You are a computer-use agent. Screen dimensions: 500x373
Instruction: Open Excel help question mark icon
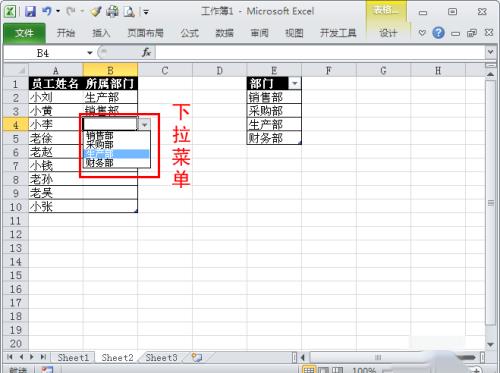pyautogui.click(x=438, y=33)
